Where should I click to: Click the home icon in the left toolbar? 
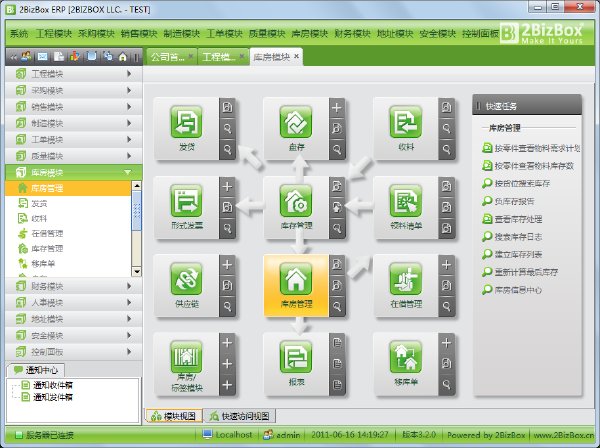122,57
